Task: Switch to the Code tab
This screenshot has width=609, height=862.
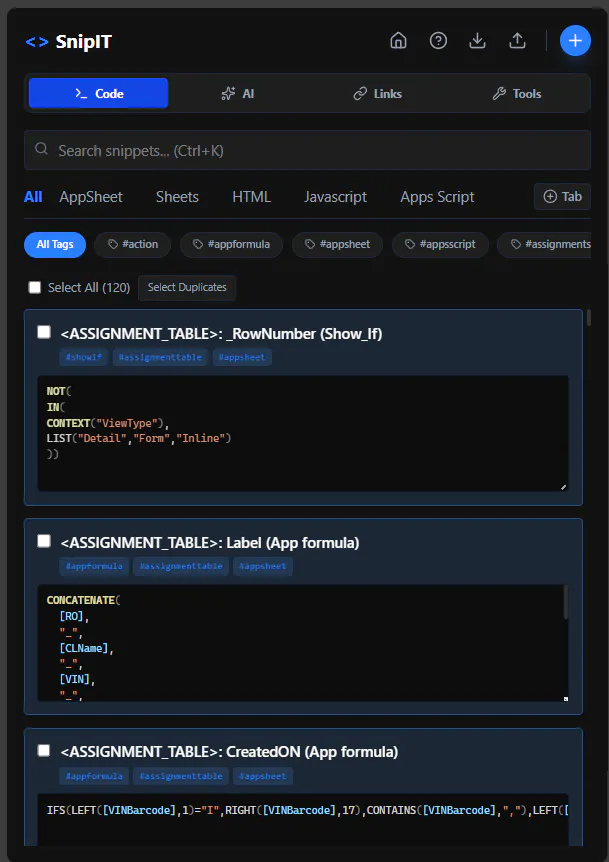Action: pyautogui.click(x=98, y=93)
